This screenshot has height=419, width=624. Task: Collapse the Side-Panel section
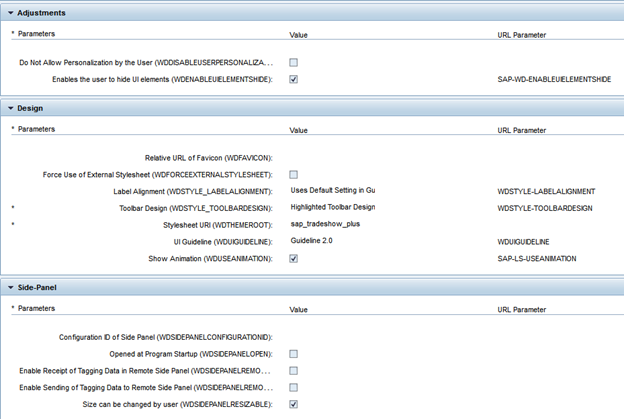(x=11, y=287)
